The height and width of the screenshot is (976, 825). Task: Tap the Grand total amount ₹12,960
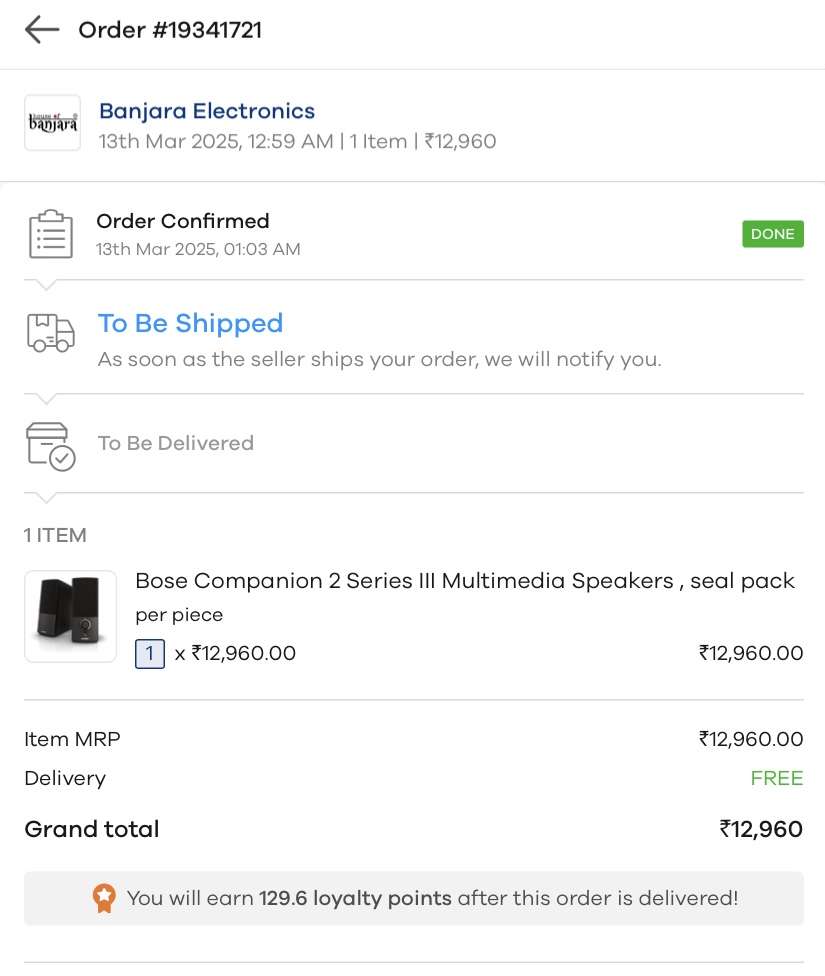pos(760,829)
